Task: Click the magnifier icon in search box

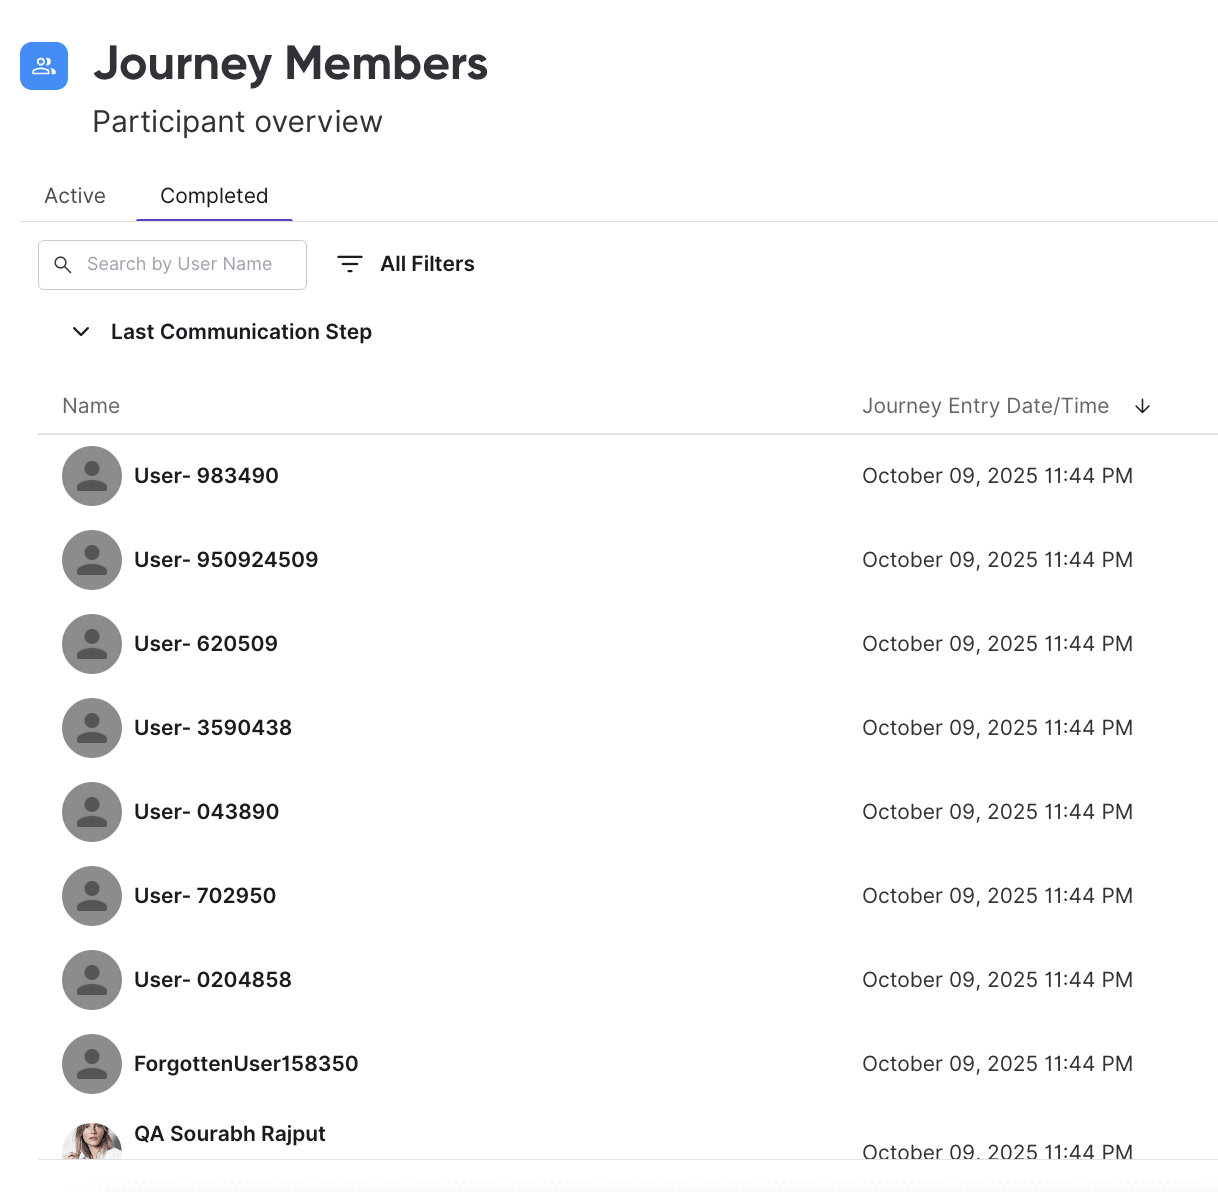Action: tap(63, 265)
